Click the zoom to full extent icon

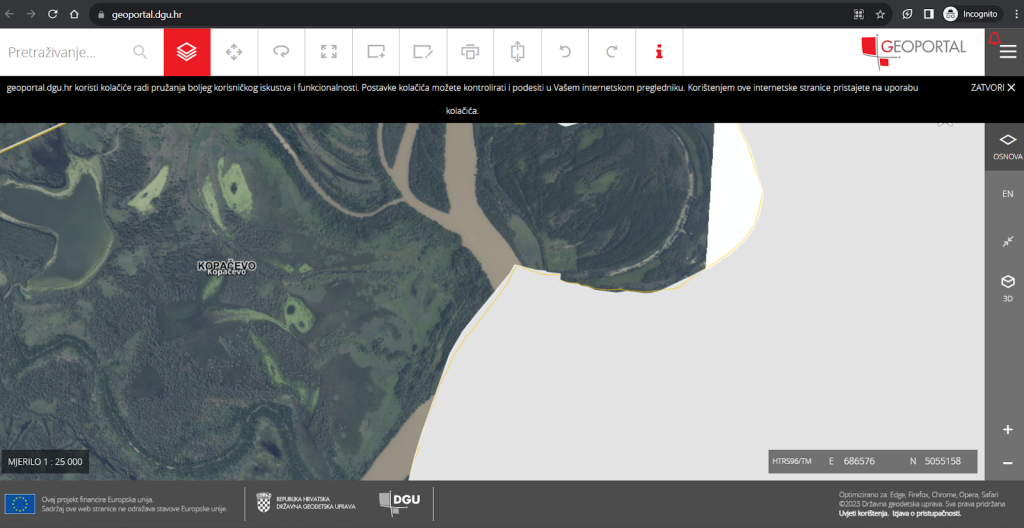pos(328,52)
